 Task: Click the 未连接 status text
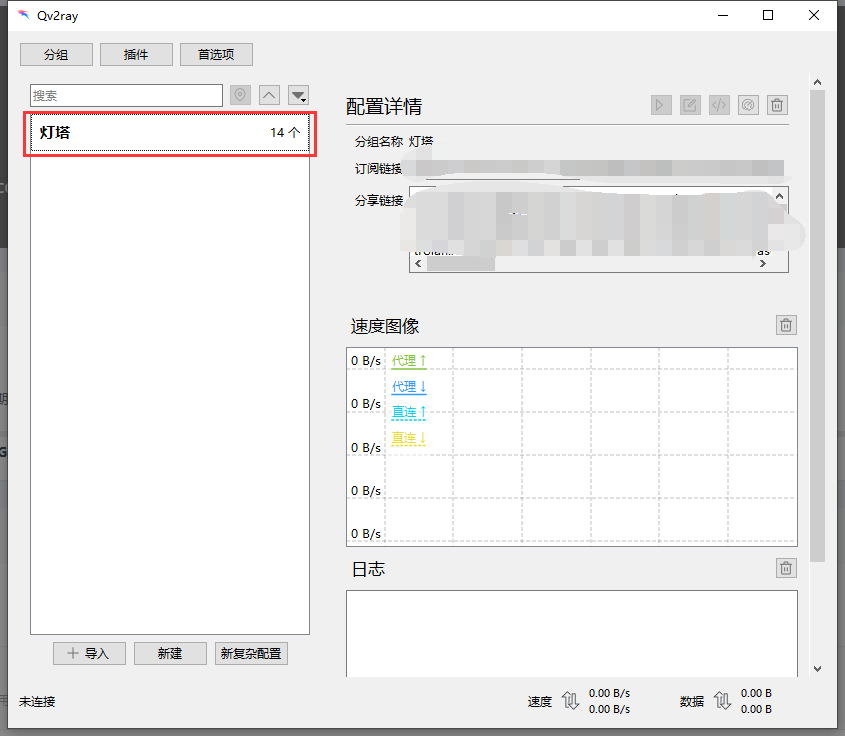click(x=37, y=702)
